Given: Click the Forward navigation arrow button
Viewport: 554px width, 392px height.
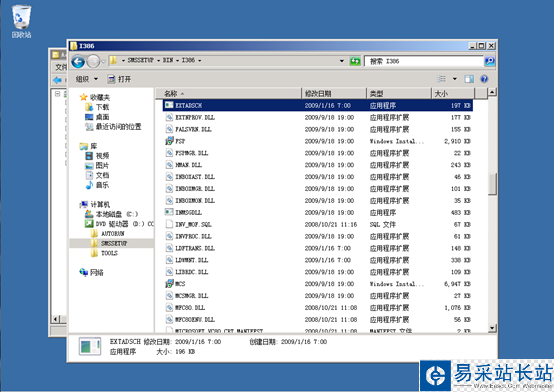Looking at the screenshot, I should pos(93,62).
